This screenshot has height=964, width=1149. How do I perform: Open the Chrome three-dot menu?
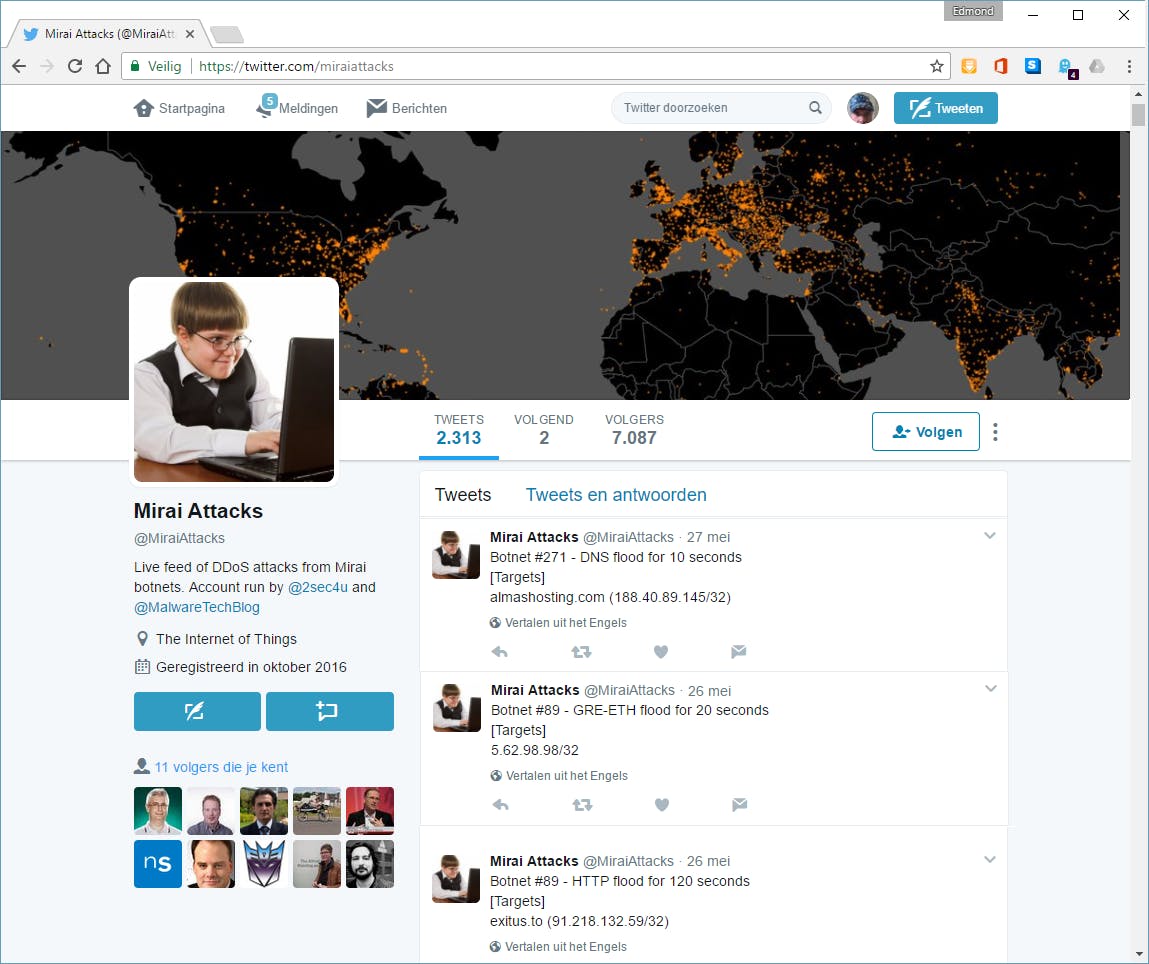1128,66
